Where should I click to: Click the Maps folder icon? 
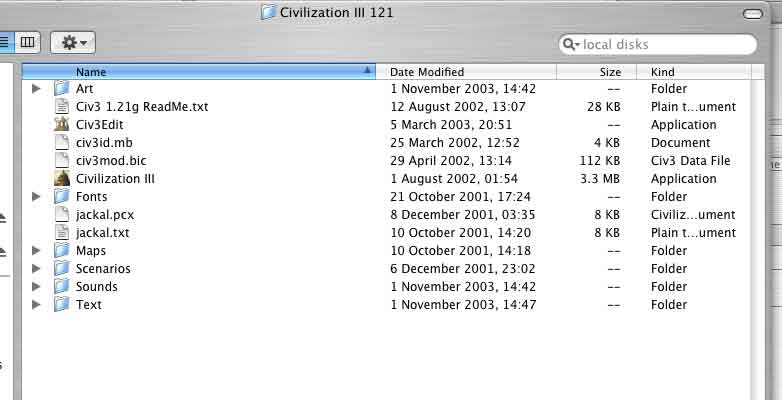pos(61,250)
